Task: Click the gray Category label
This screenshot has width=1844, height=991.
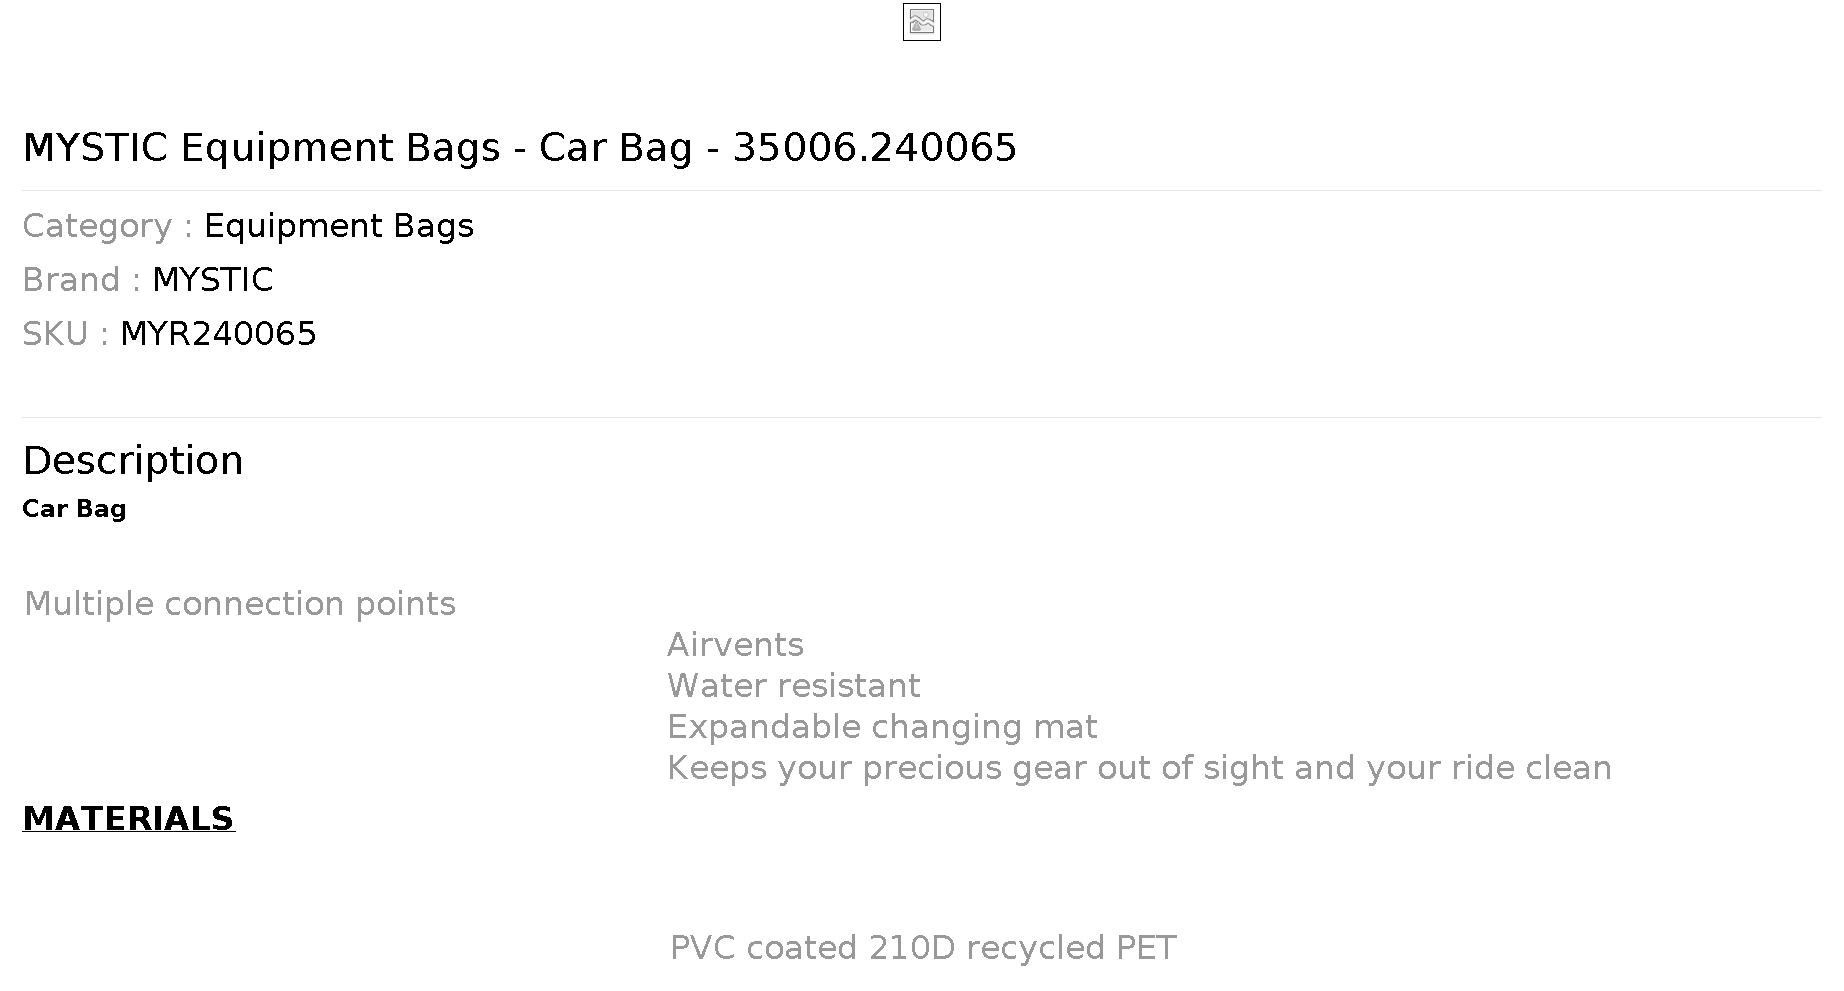Action: 107,226
